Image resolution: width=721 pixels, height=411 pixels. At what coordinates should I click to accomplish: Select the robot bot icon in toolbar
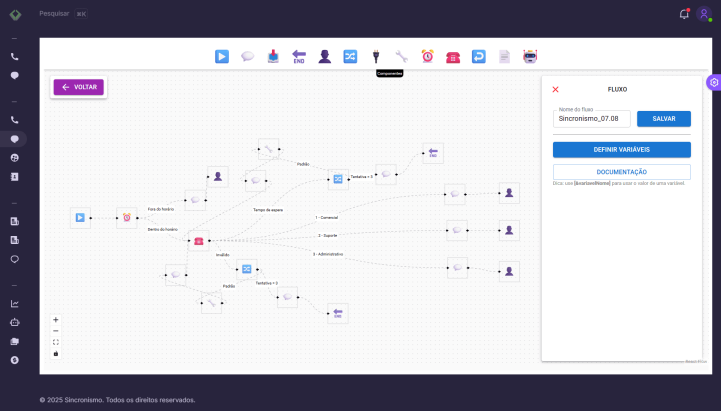(x=530, y=56)
